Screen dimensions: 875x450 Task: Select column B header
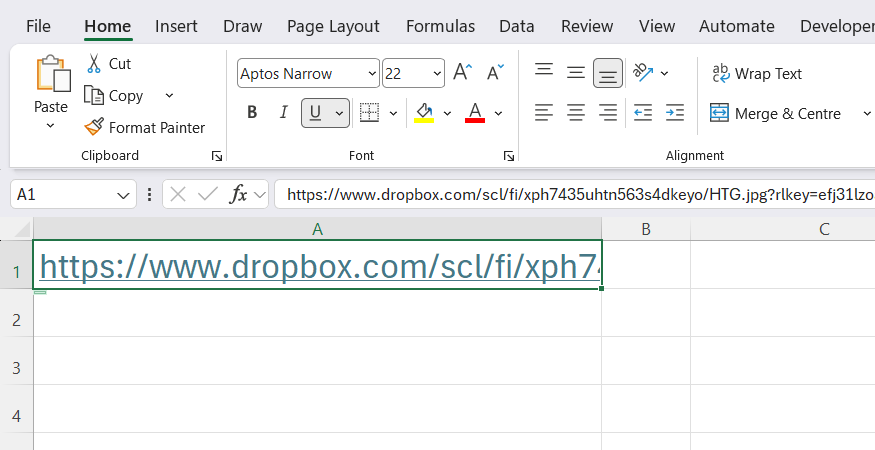pos(646,229)
